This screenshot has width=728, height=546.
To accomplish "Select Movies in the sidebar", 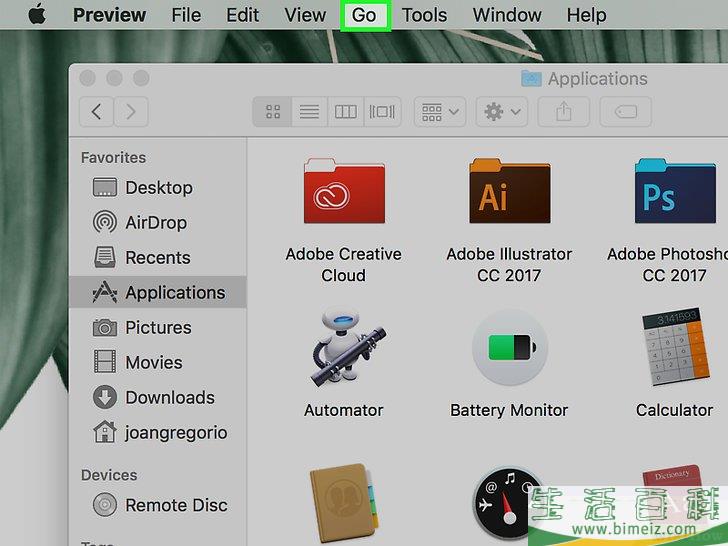I will pos(158,362).
